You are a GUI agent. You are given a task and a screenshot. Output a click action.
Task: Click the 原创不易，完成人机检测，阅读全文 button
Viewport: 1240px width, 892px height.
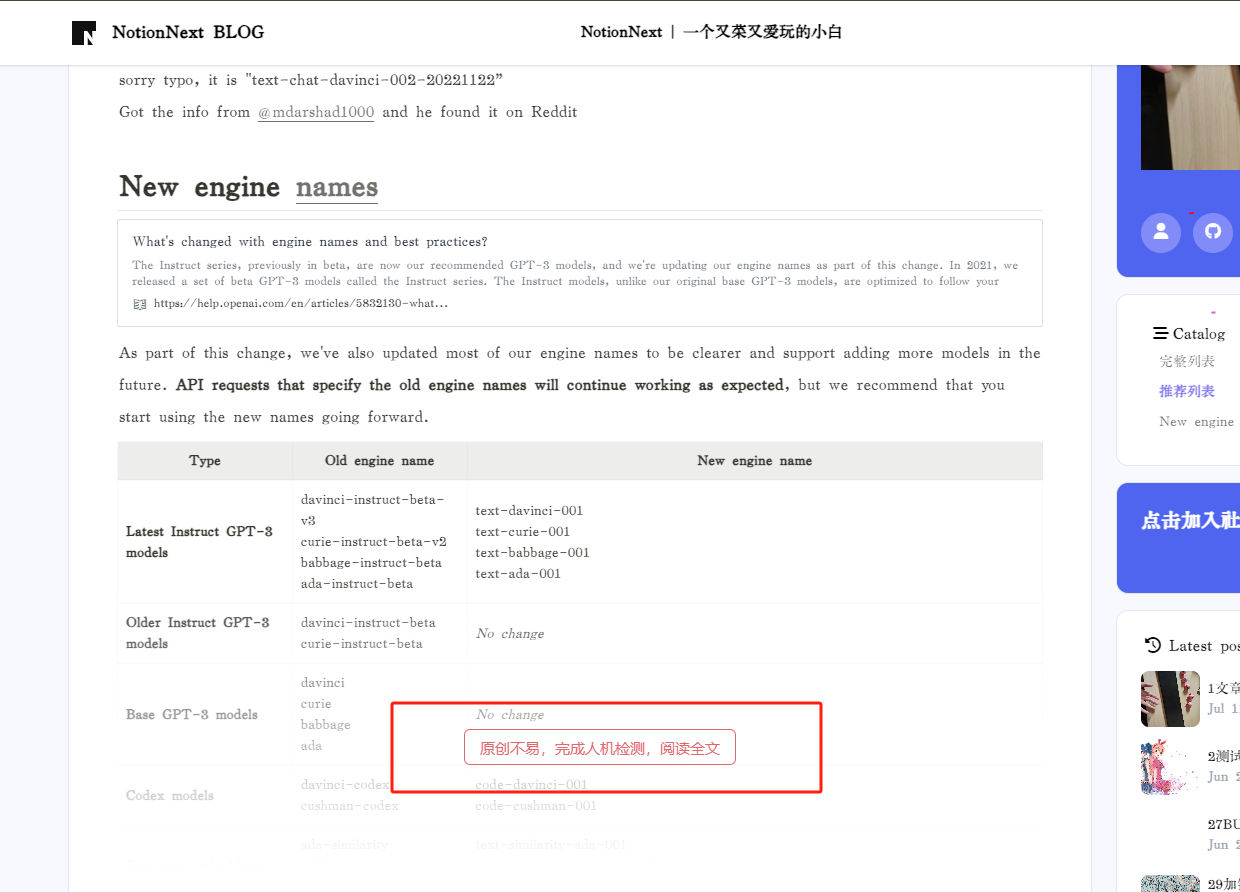pyautogui.click(x=600, y=748)
